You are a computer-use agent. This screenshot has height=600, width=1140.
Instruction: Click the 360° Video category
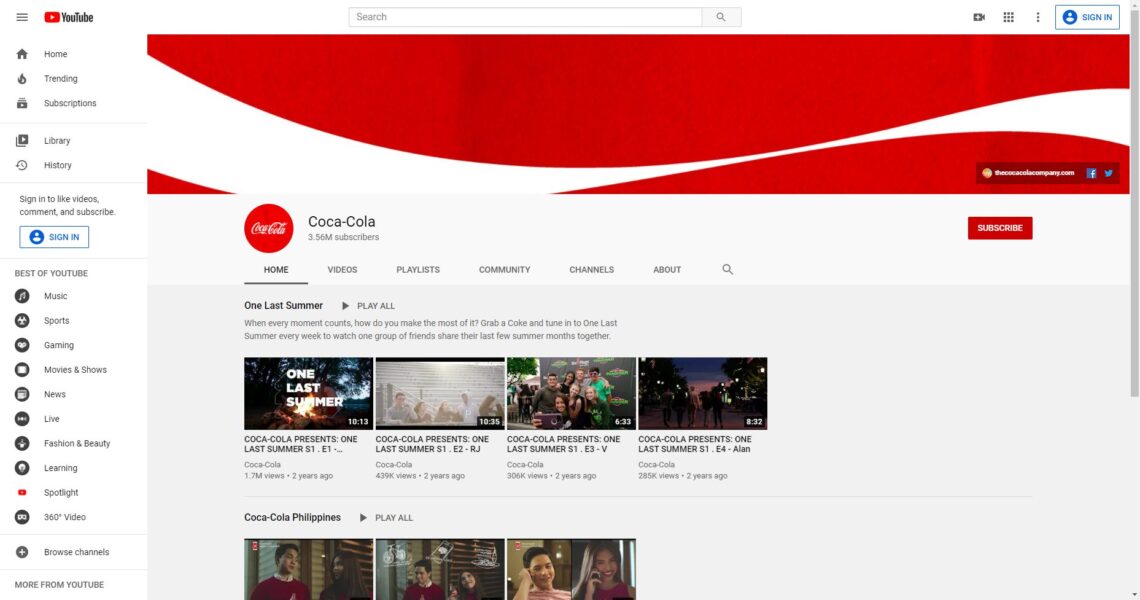pyautogui.click(x=22, y=517)
